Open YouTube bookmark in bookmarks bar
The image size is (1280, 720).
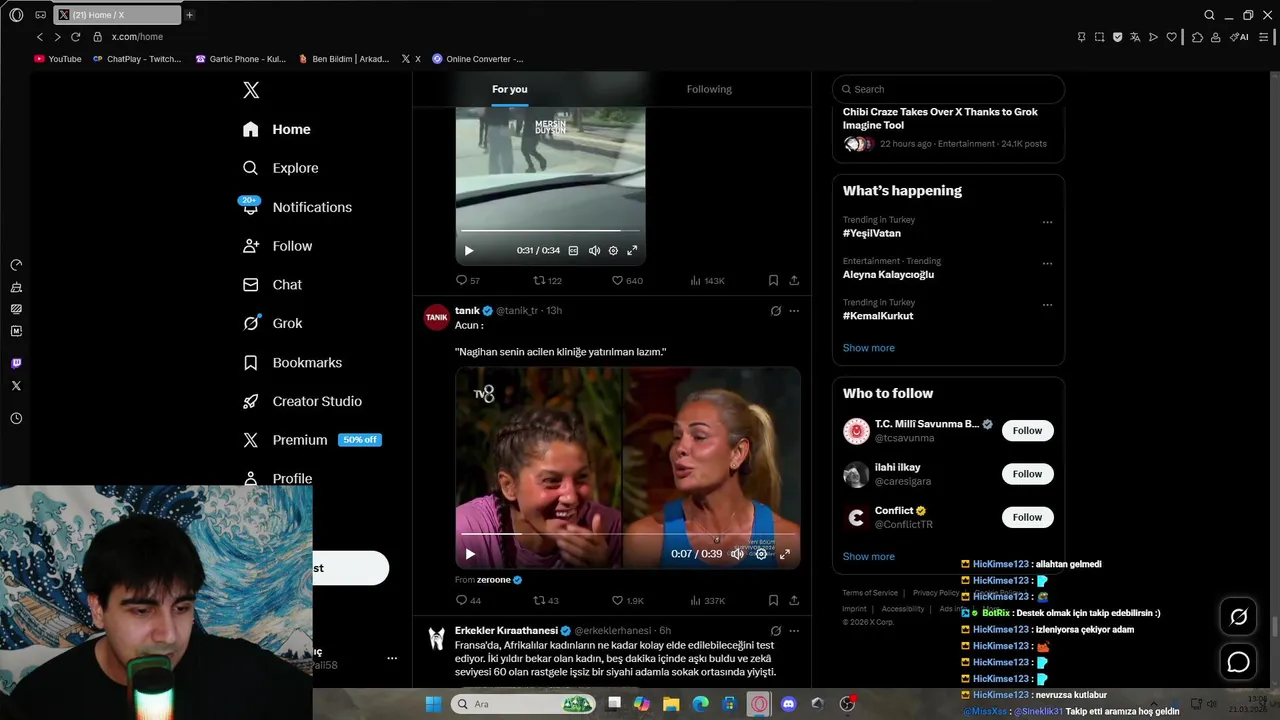[58, 59]
